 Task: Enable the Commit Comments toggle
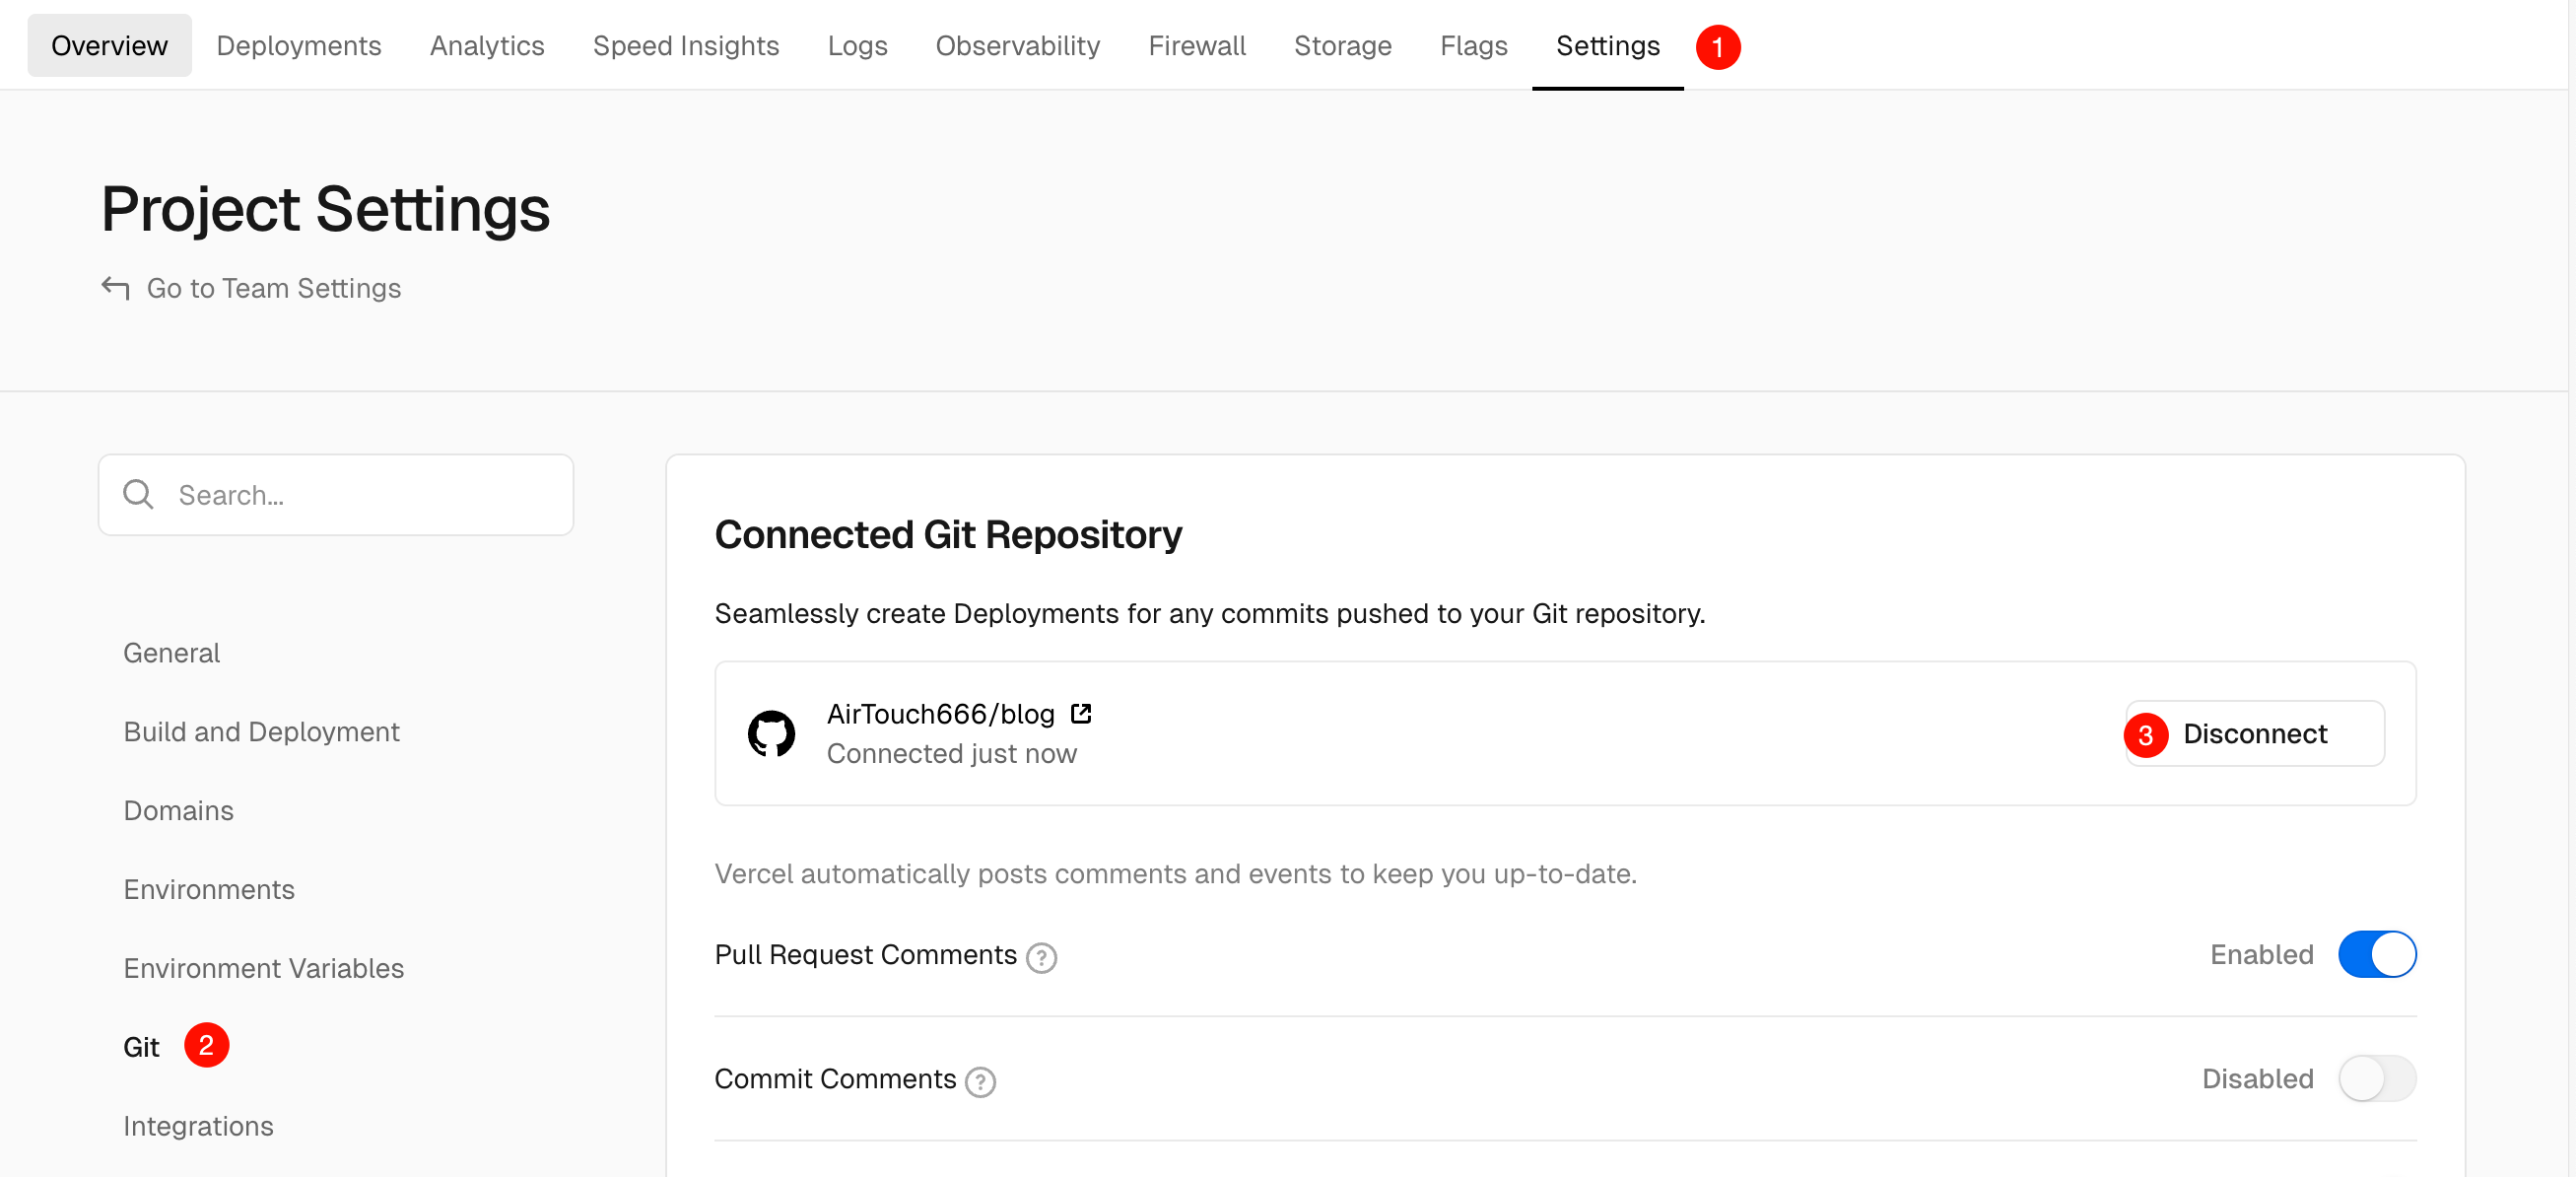2376,1079
